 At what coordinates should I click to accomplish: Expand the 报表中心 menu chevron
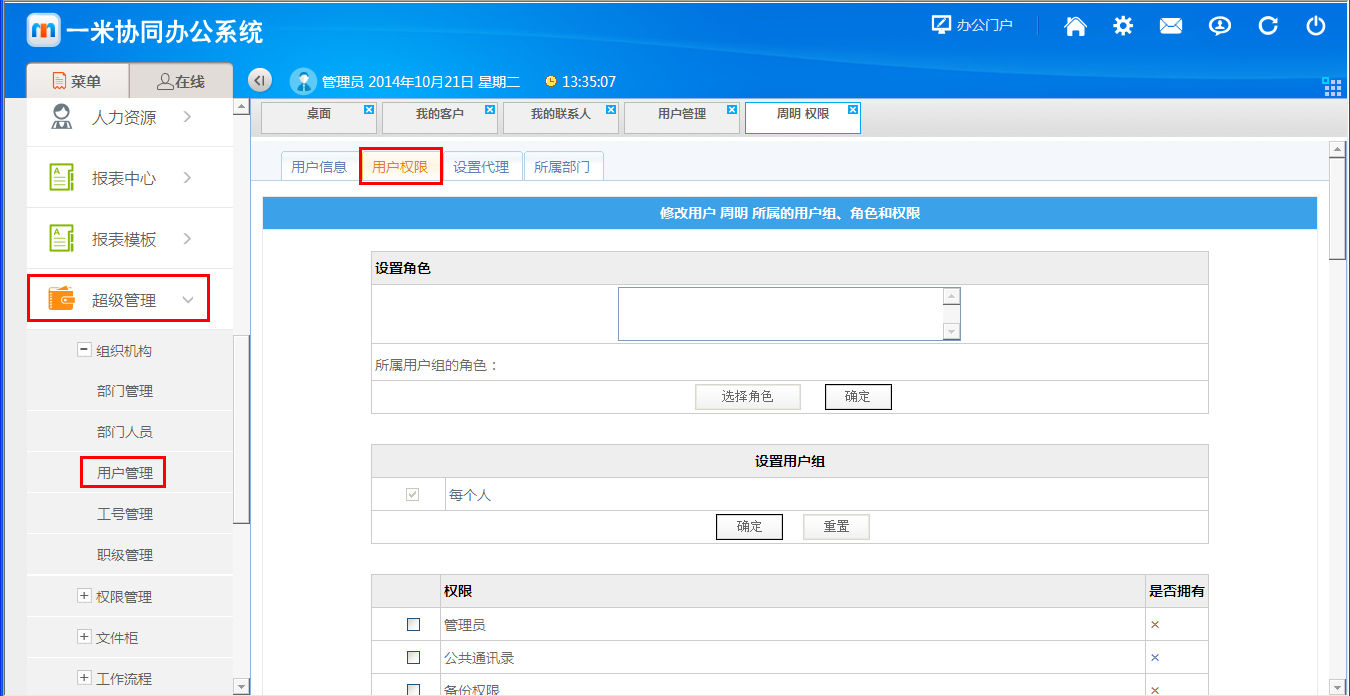pos(187,178)
